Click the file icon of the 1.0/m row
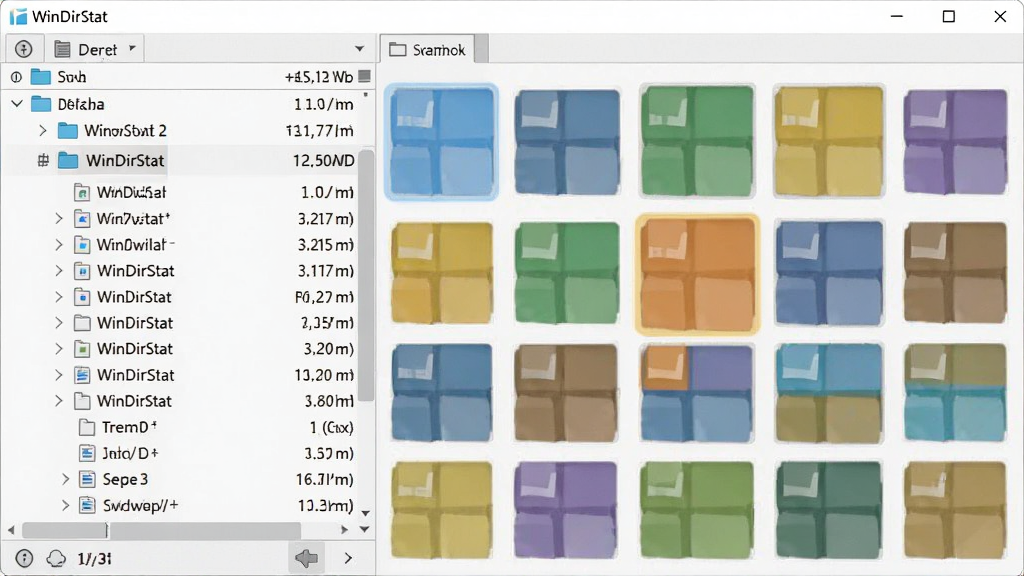This screenshot has height=576, width=1024. (x=82, y=193)
